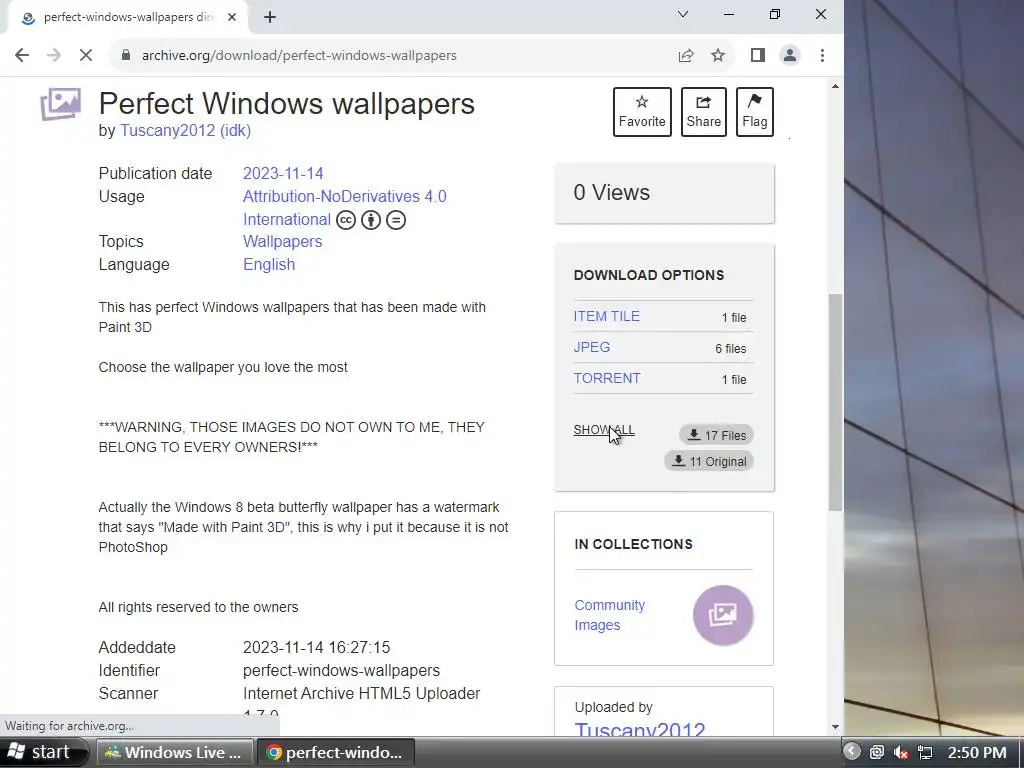The image size is (1024, 768).
Task: Click the muted volume tray icon
Action: (x=901, y=752)
